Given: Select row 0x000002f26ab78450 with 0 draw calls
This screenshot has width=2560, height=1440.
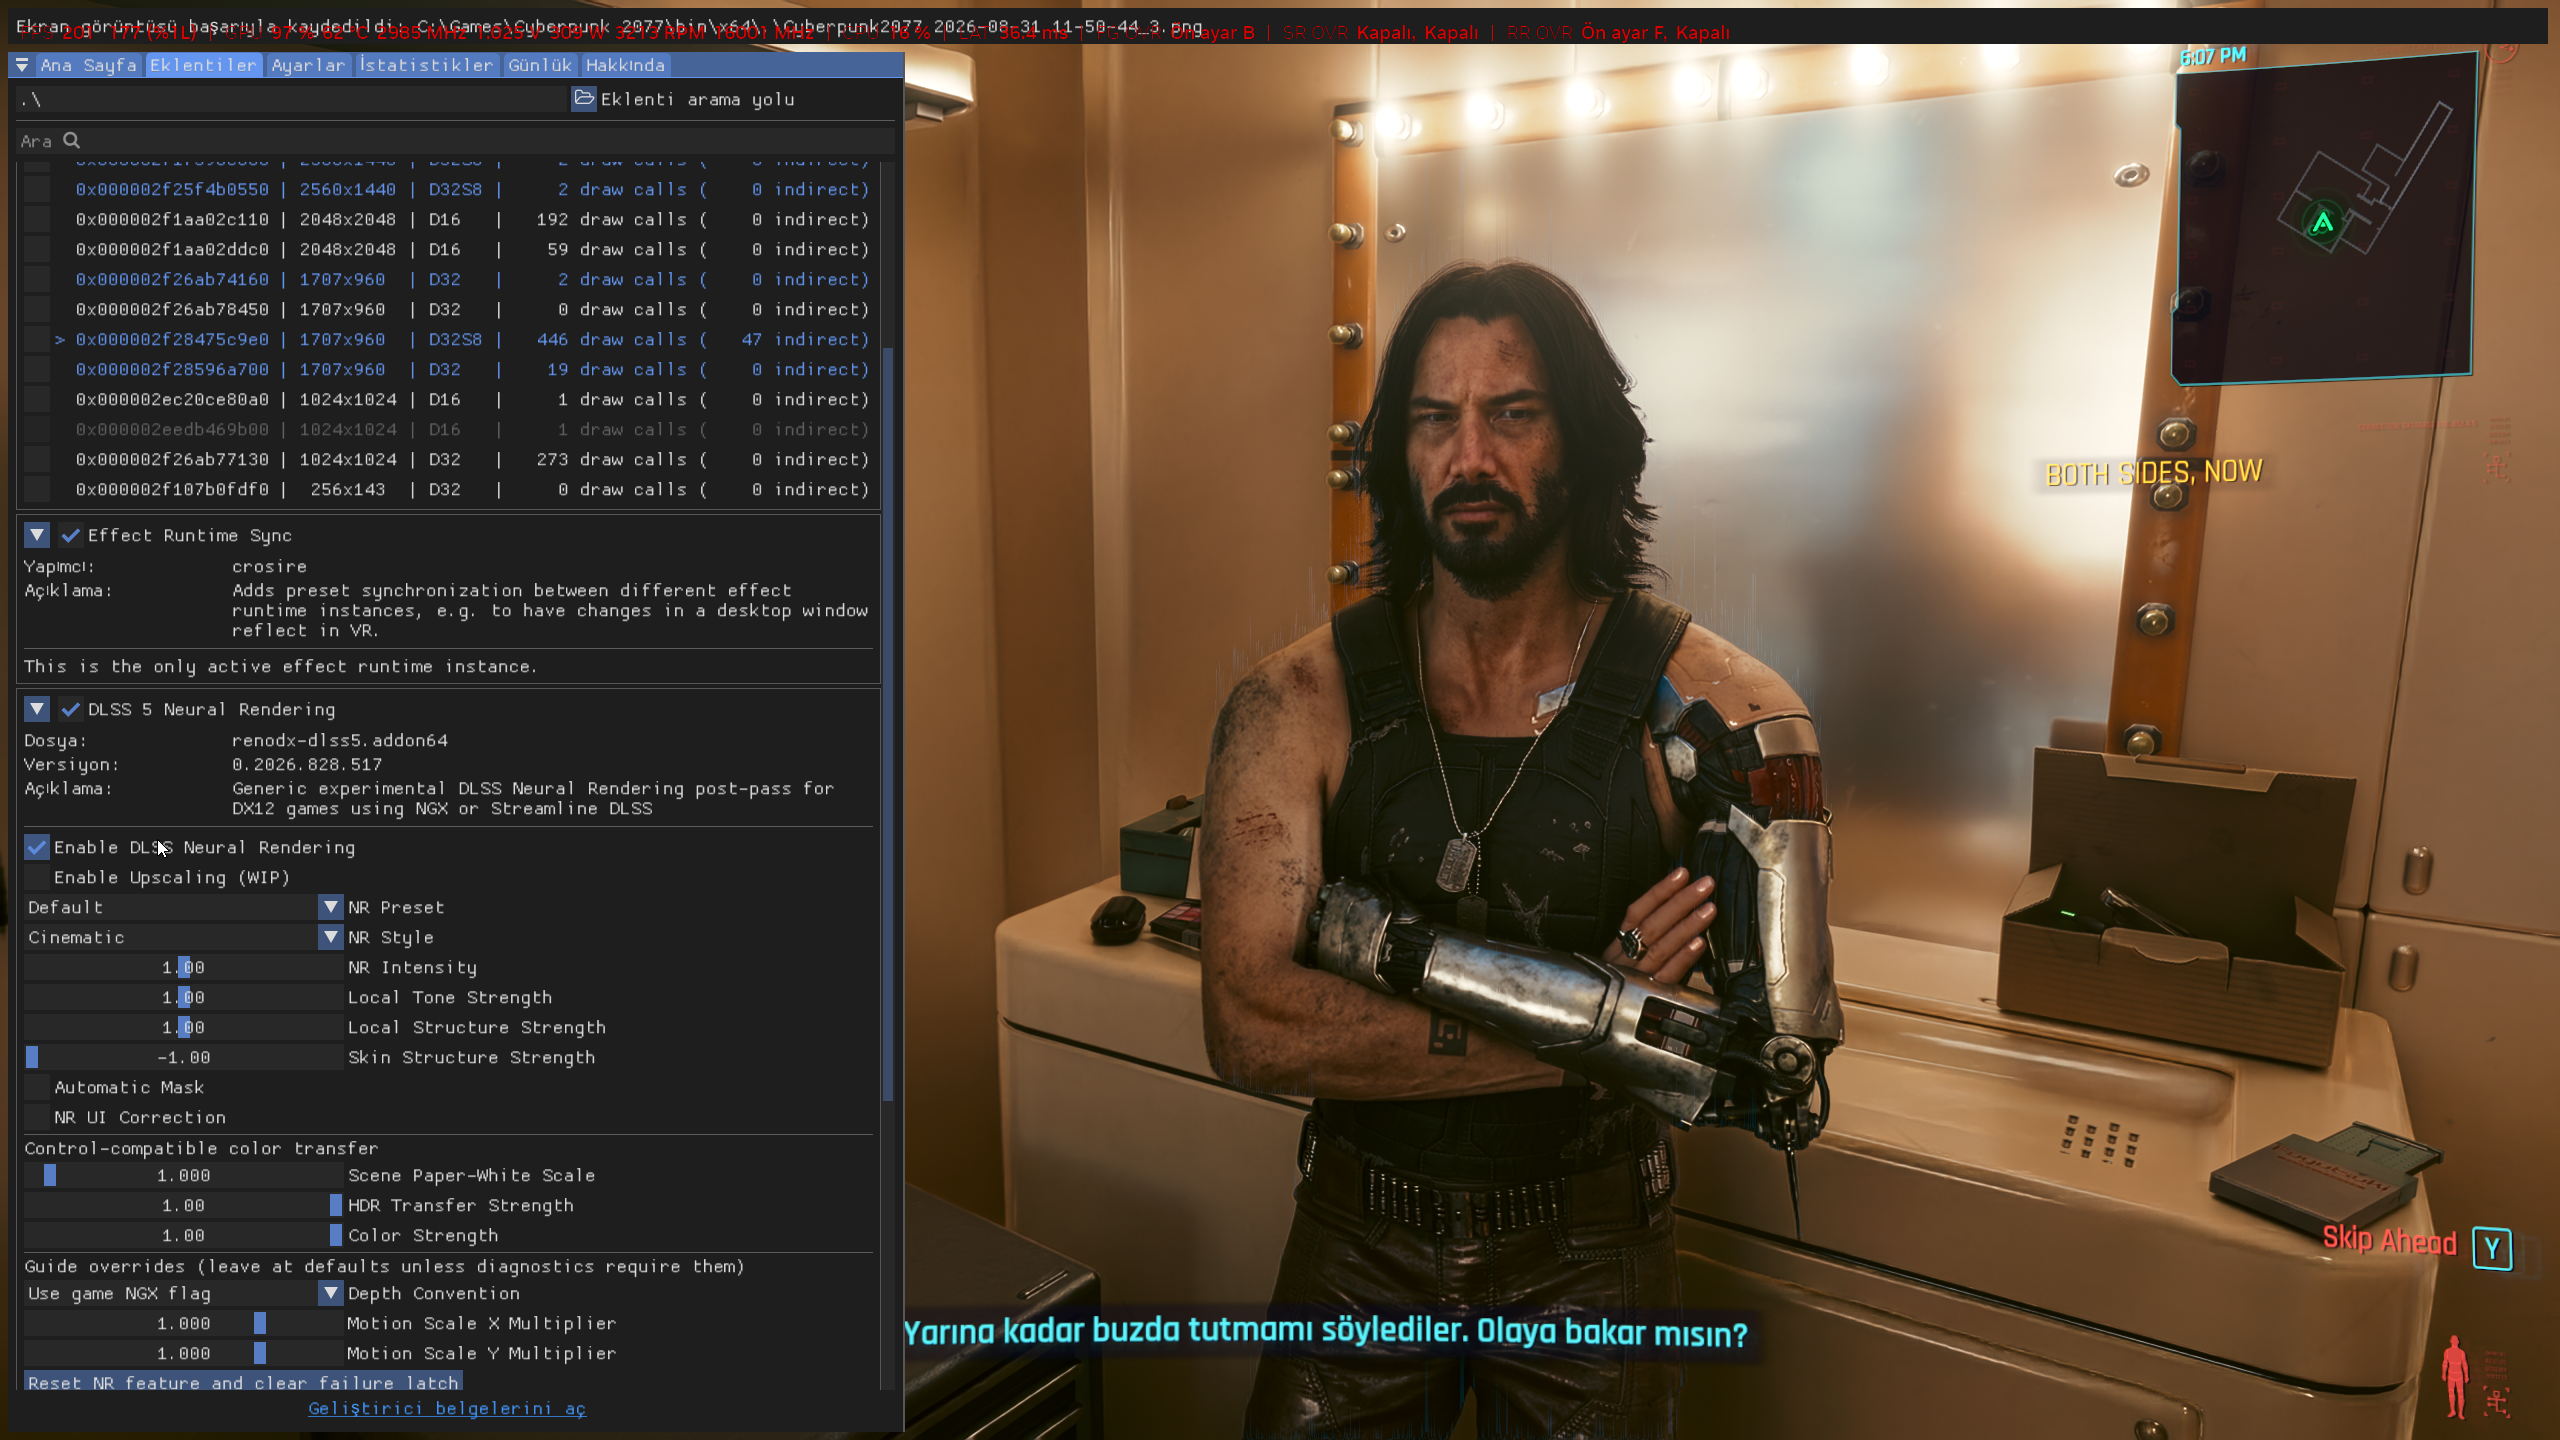Looking at the screenshot, I should [x=472, y=310].
